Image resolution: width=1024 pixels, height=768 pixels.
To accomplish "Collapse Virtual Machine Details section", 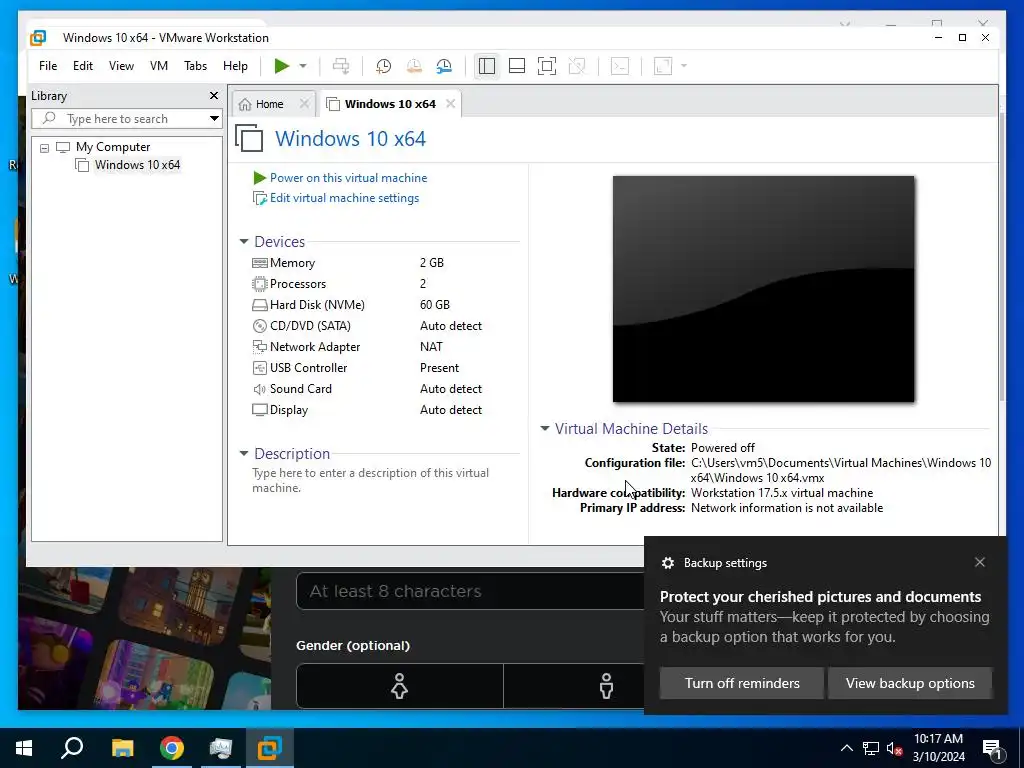I will [x=545, y=428].
